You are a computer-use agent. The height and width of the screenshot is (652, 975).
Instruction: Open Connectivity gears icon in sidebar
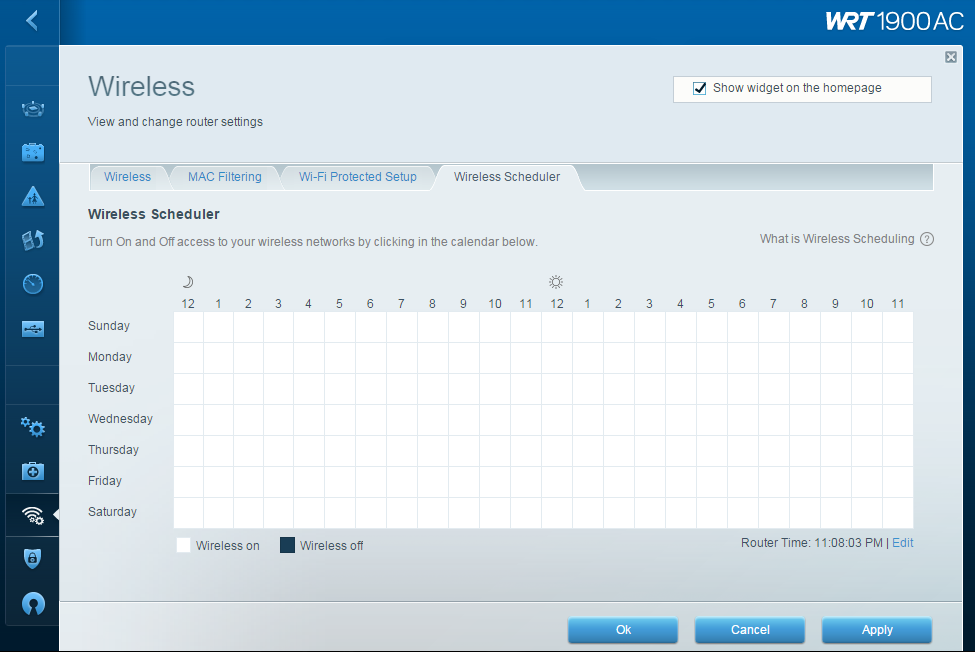pyautogui.click(x=32, y=427)
